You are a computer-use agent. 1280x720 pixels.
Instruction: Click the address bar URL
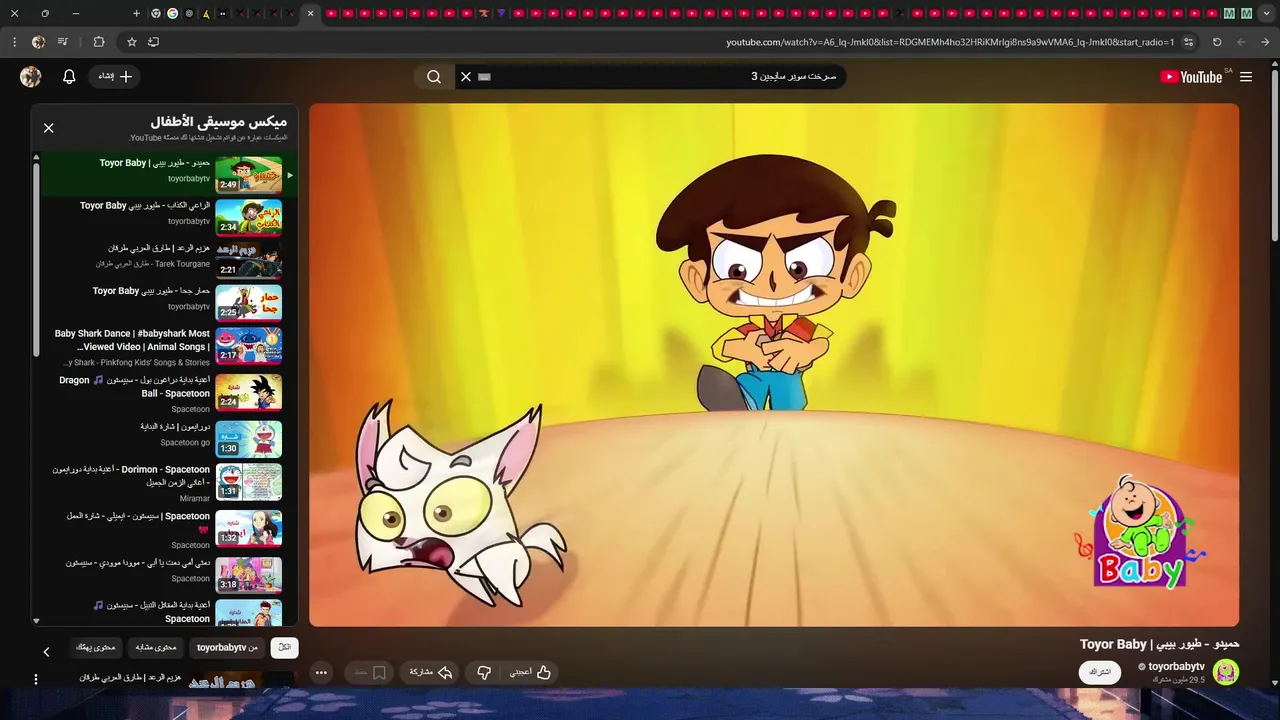click(950, 42)
